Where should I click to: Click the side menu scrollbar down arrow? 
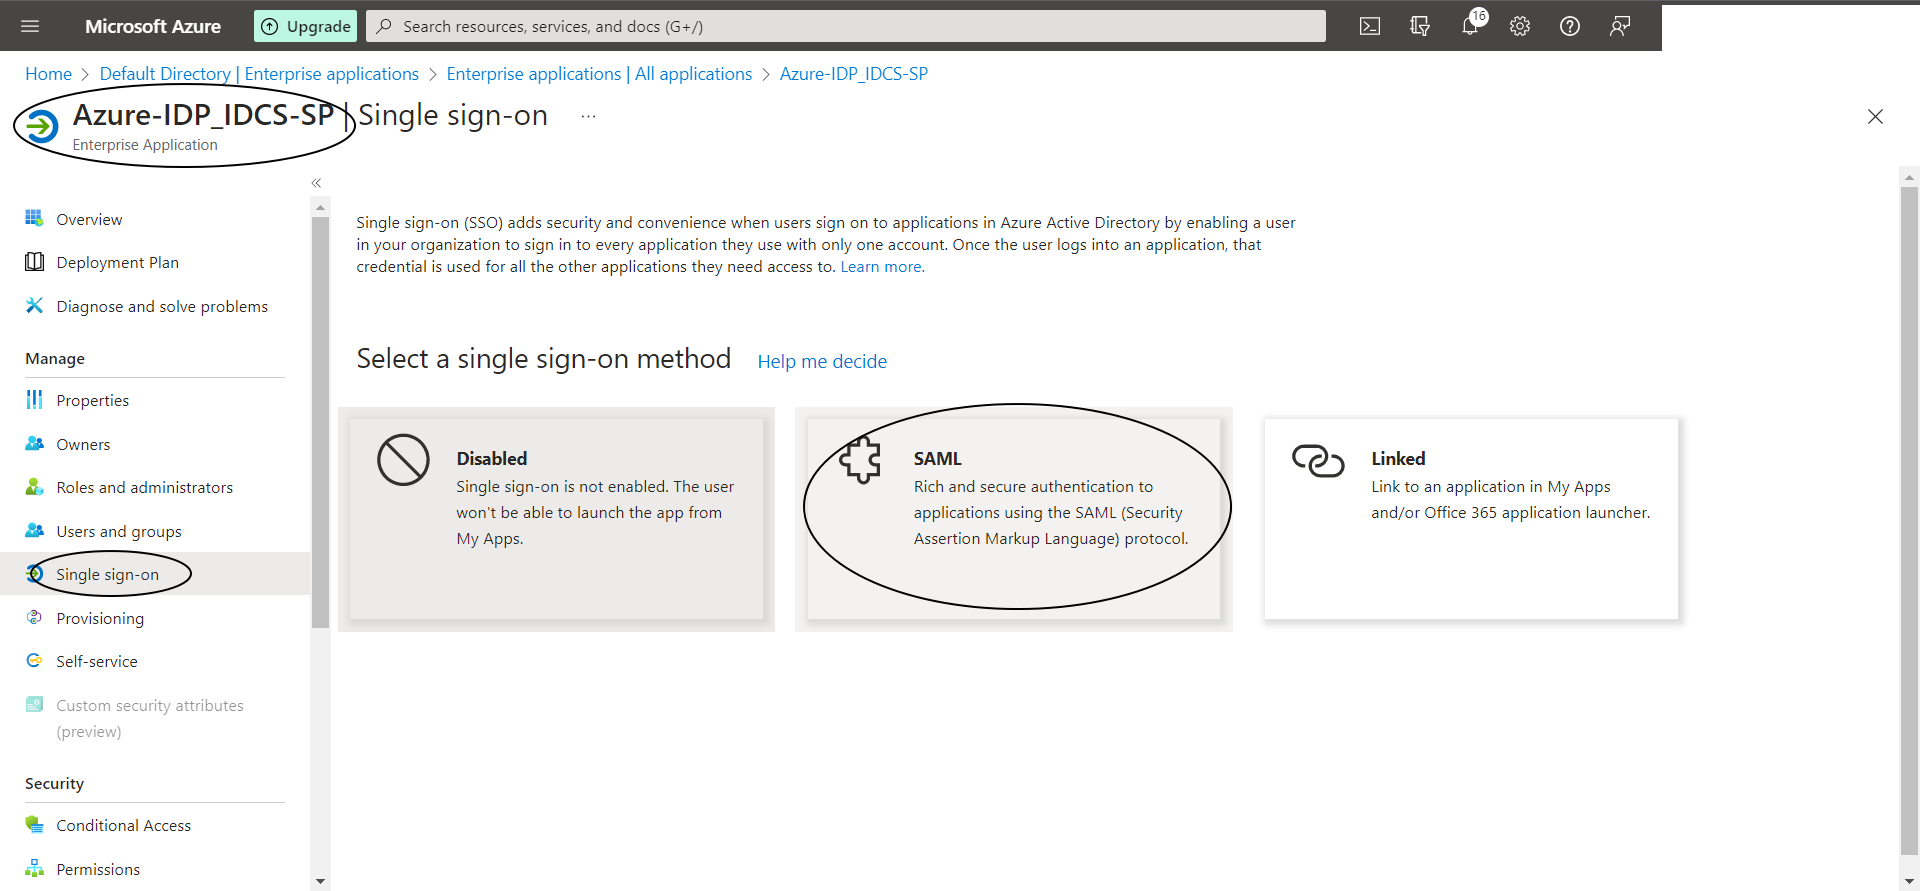point(320,881)
